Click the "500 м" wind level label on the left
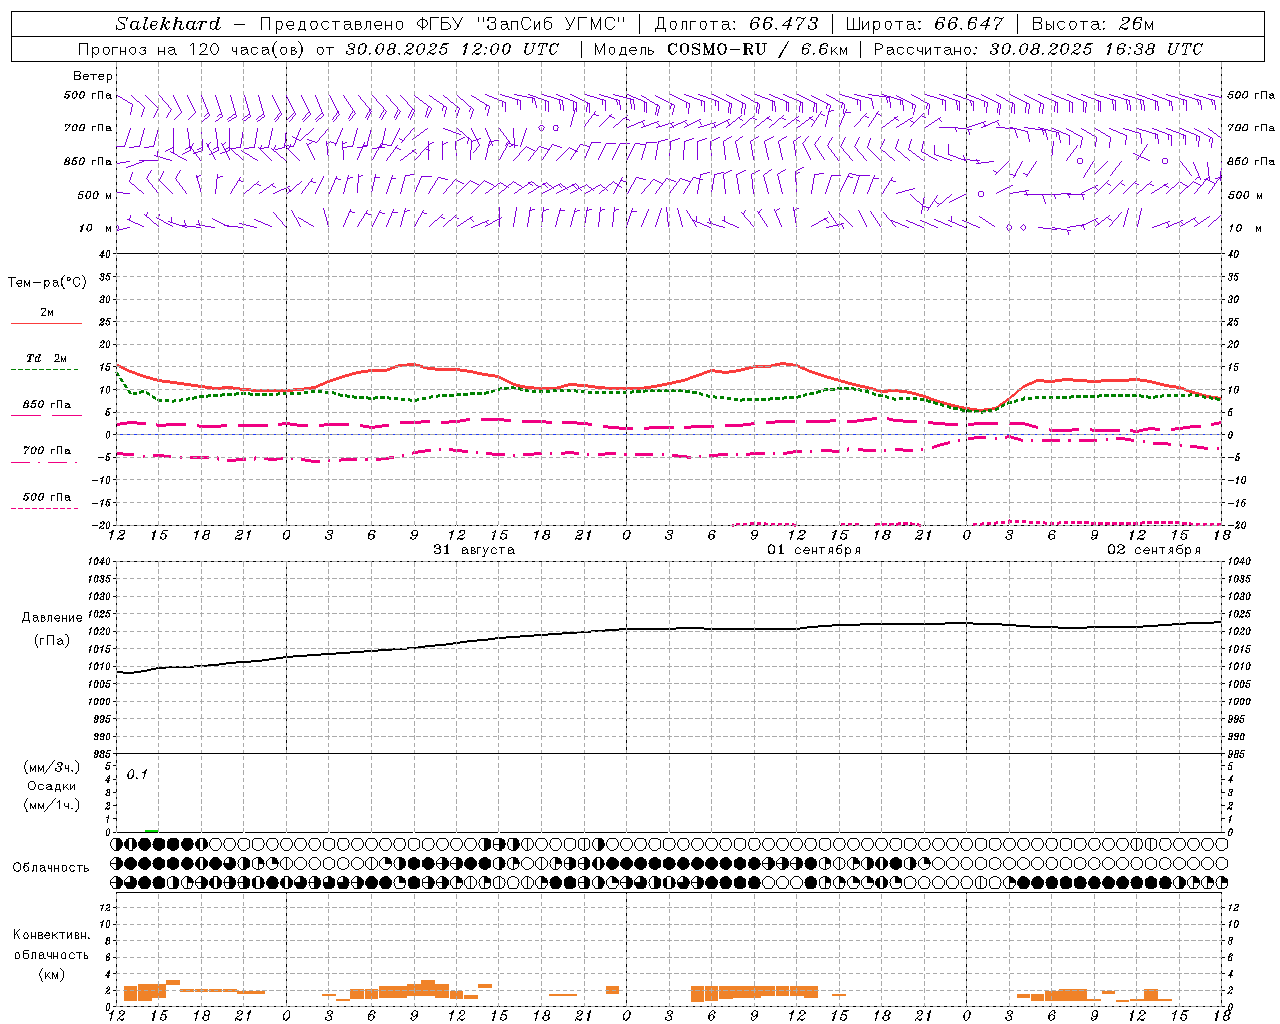 (x=94, y=195)
